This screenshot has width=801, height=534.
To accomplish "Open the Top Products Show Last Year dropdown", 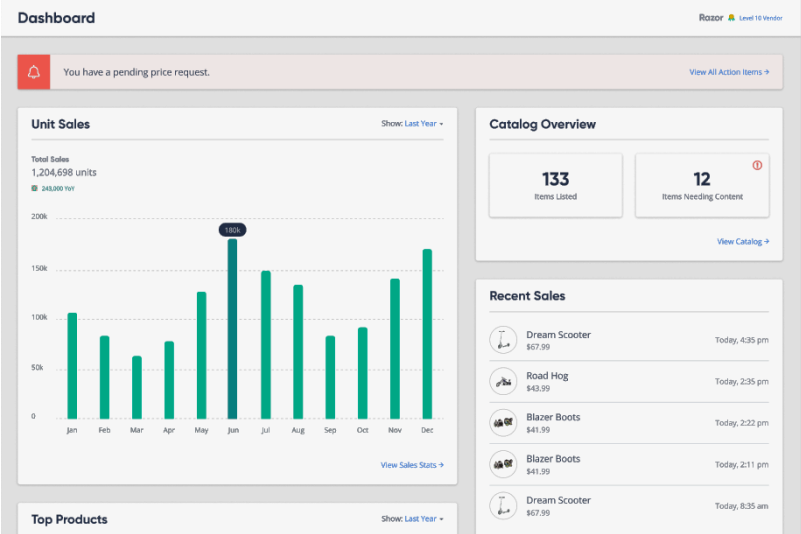I will click(x=423, y=519).
